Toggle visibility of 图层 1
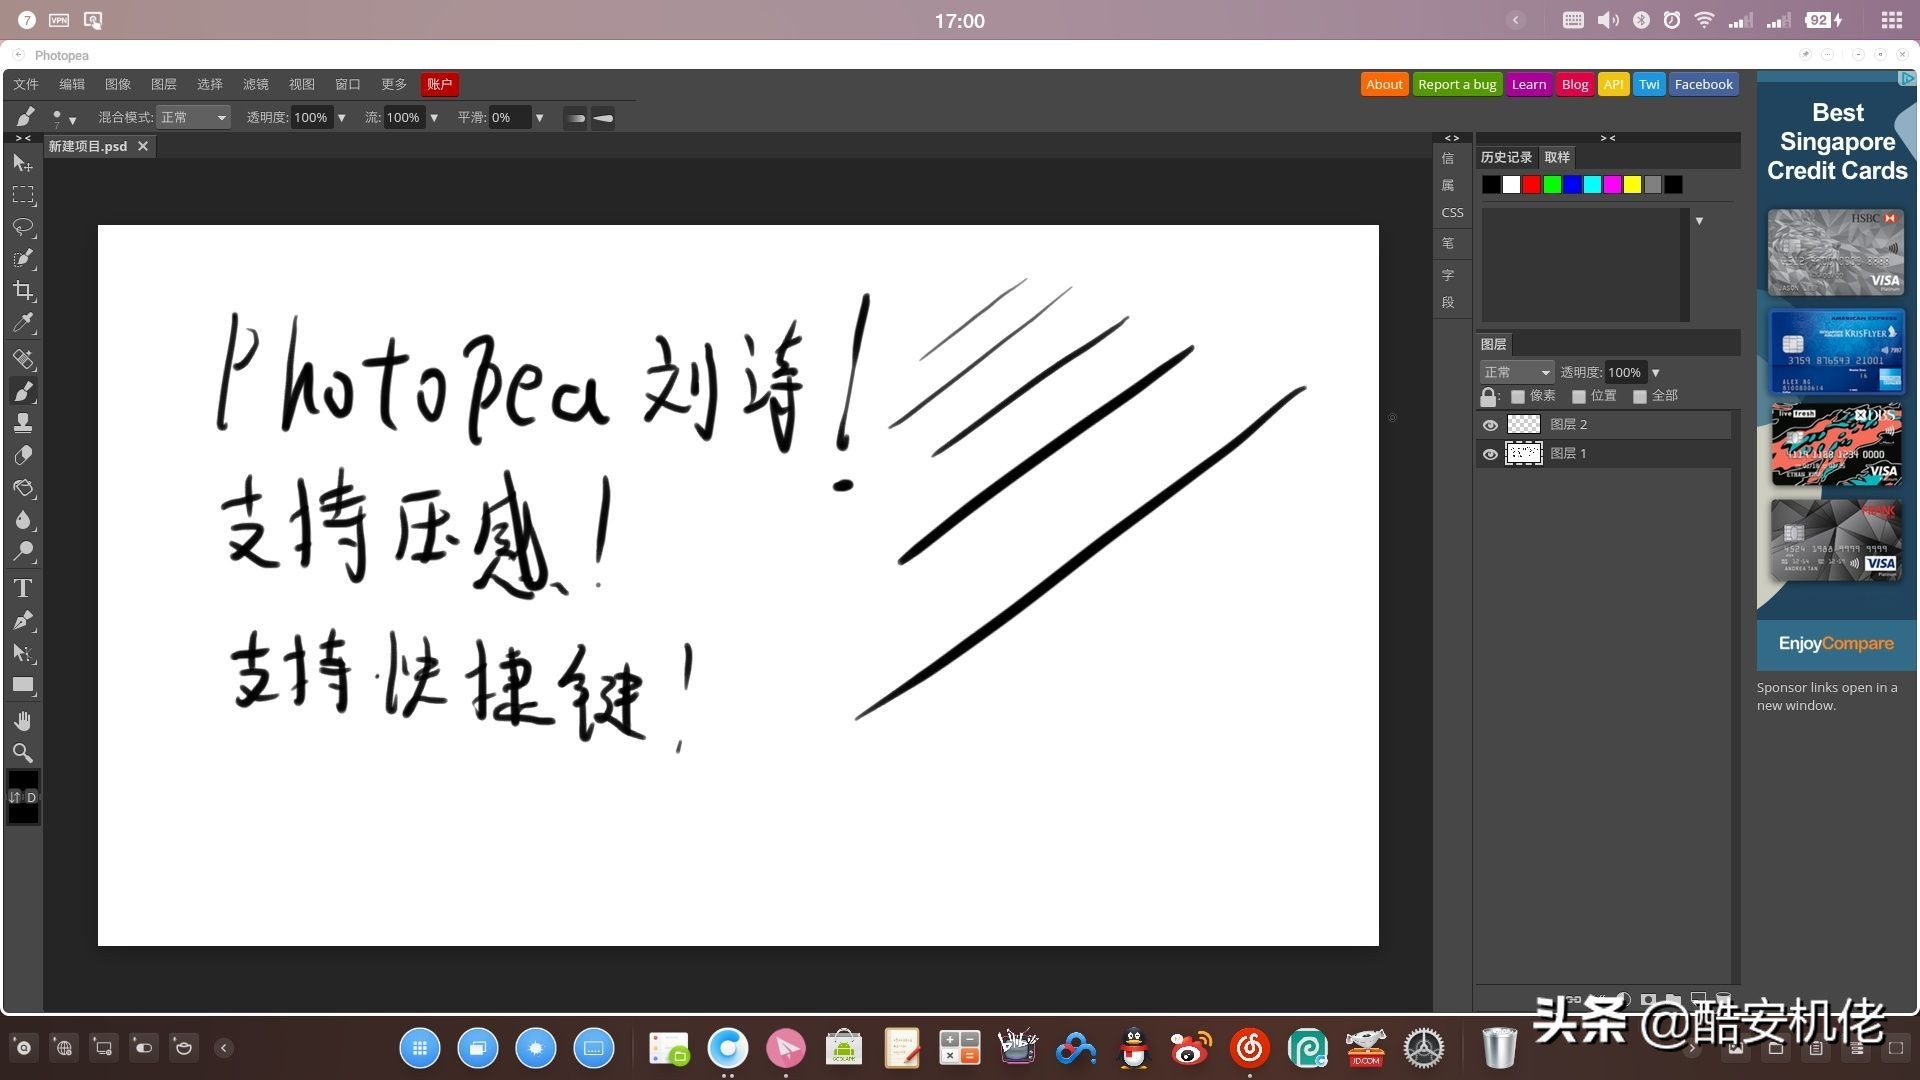This screenshot has height=1080, width=1920. (1490, 454)
